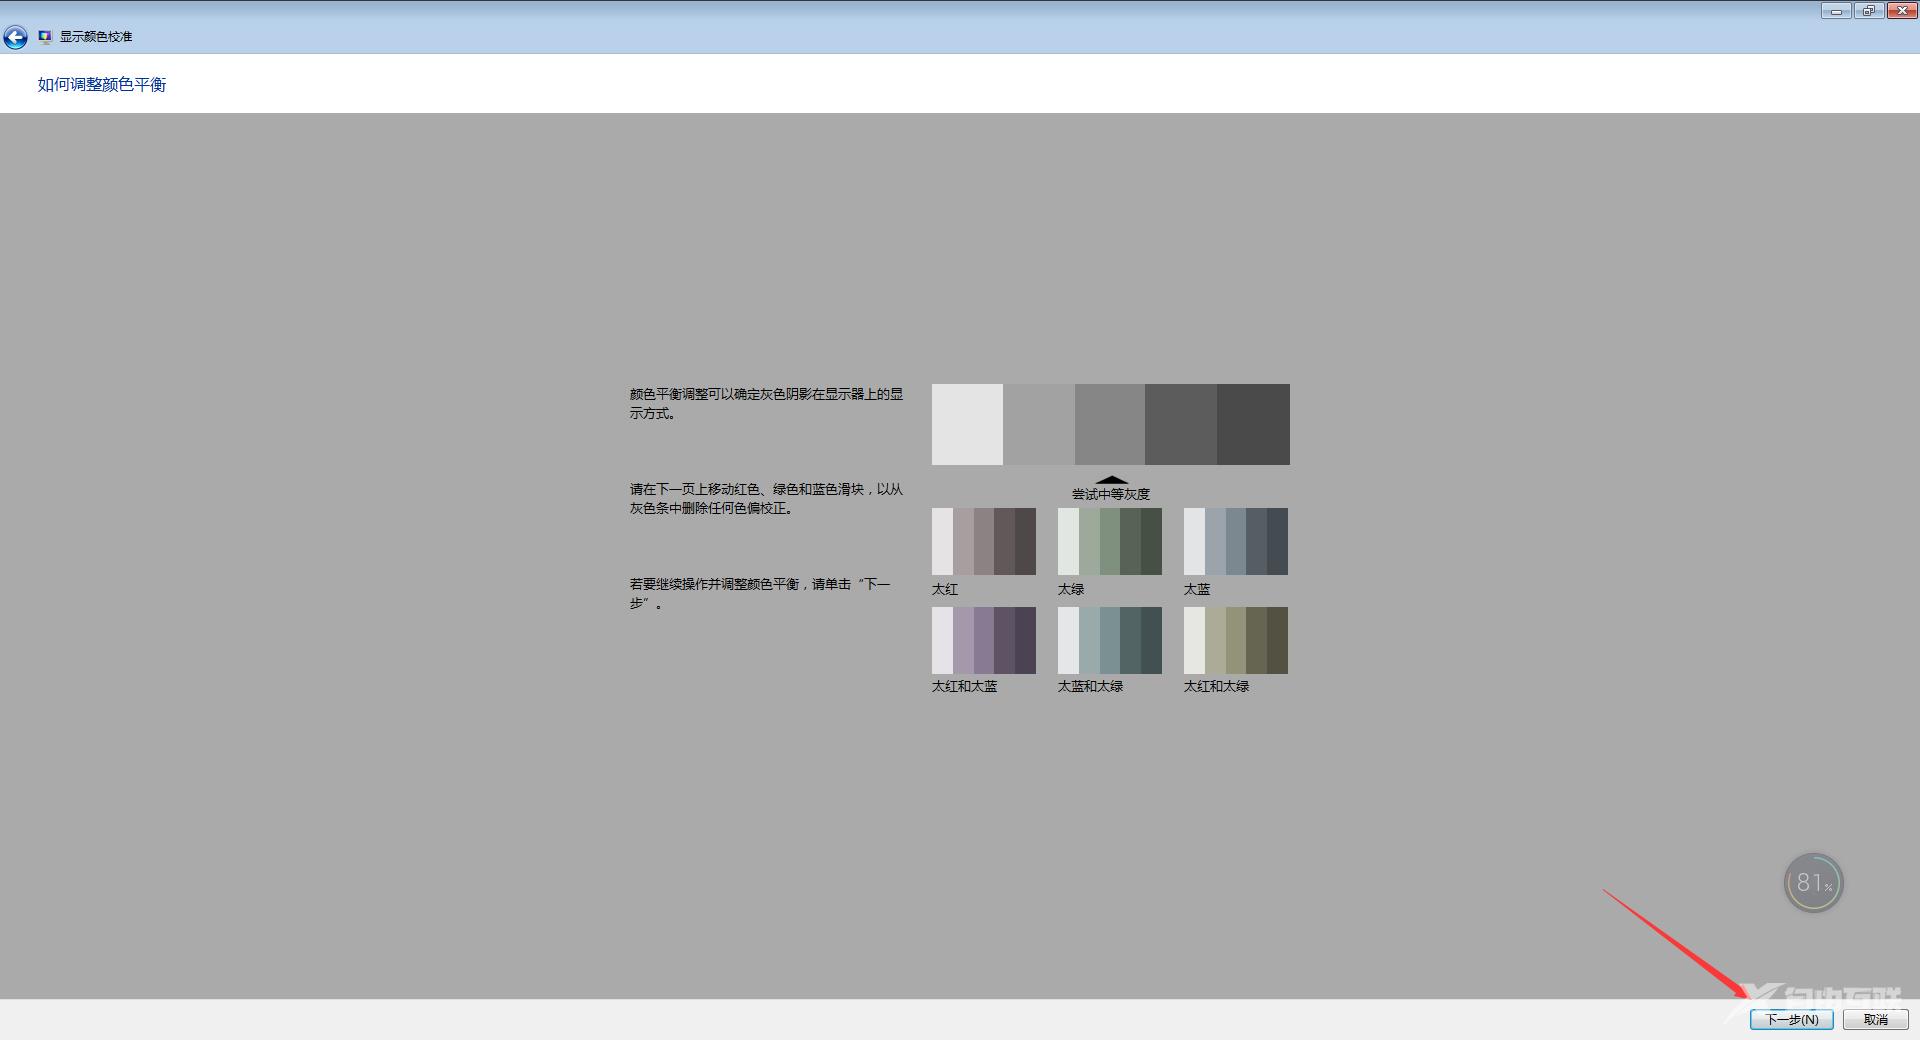Click the 显示颜色校准 window title
Image resolution: width=1920 pixels, height=1040 pixels.
point(96,37)
